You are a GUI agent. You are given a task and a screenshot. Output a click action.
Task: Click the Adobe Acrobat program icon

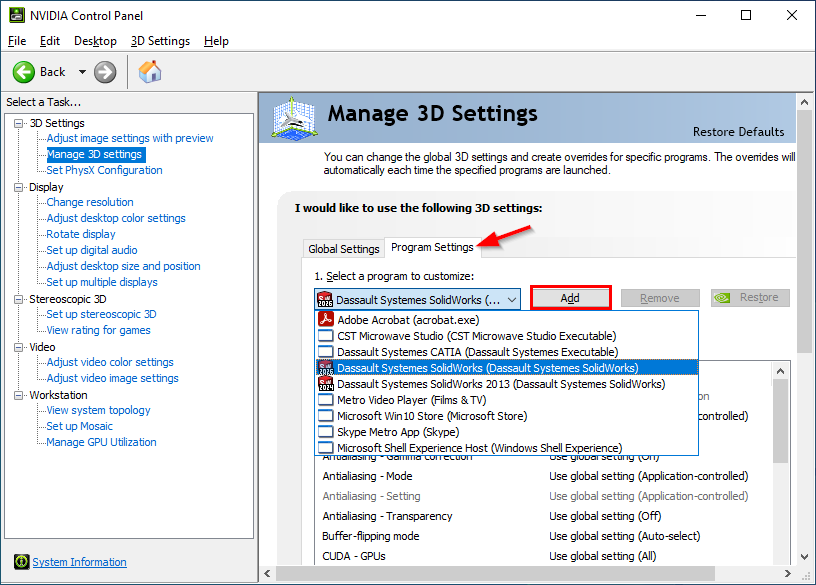click(326, 319)
